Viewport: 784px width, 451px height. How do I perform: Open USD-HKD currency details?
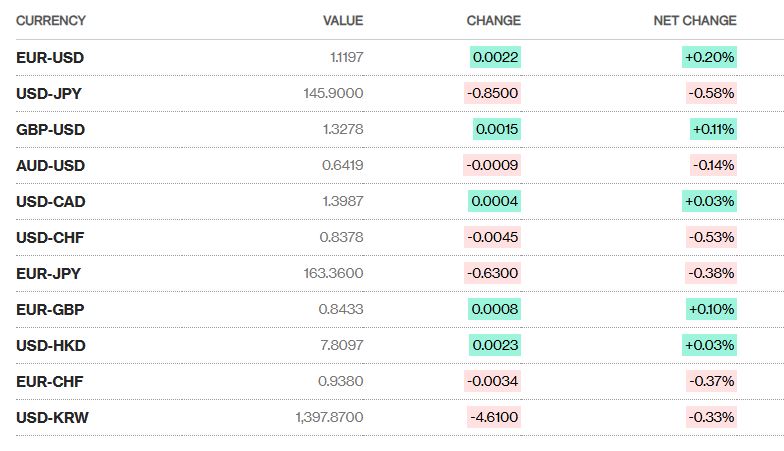(51, 345)
